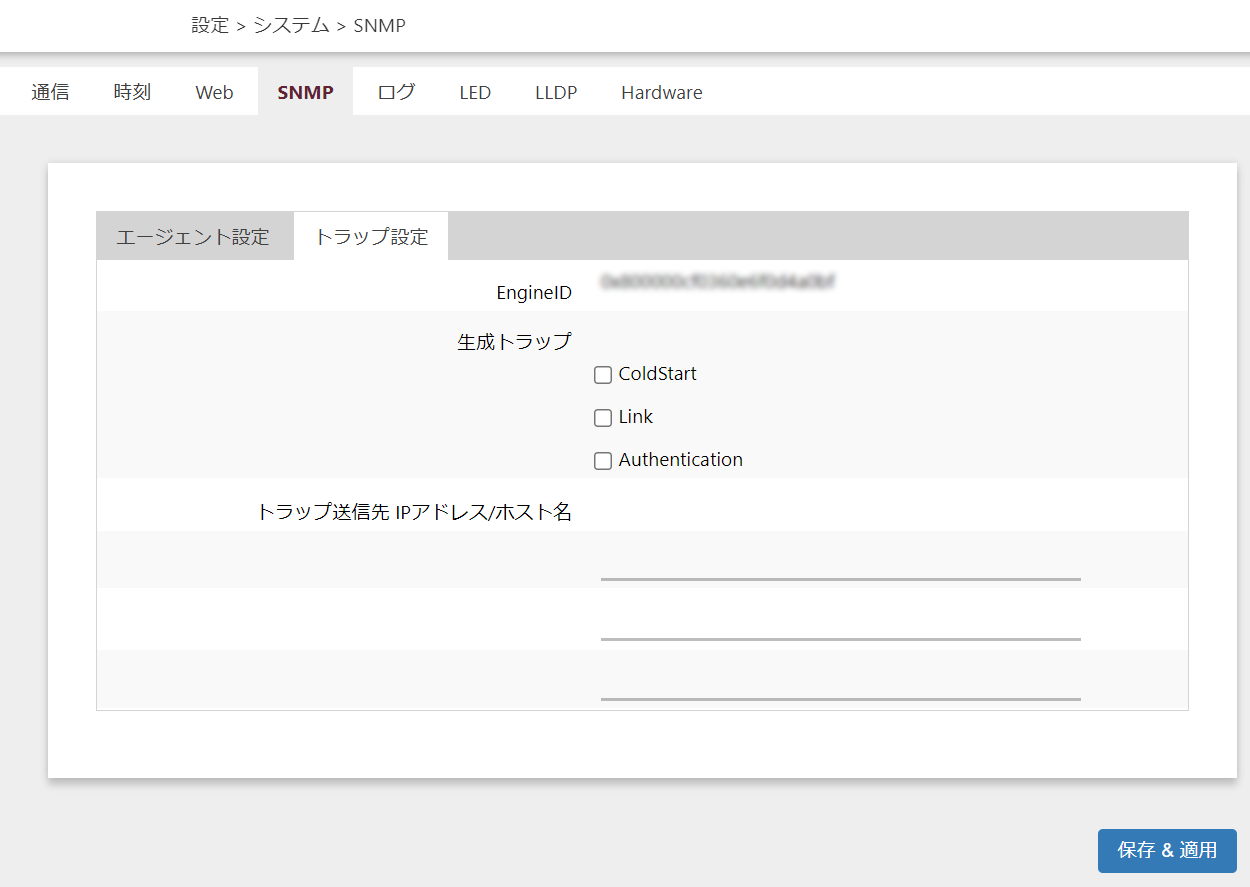Switch to the LLDP tab
The image size is (1250, 887).
556,93
